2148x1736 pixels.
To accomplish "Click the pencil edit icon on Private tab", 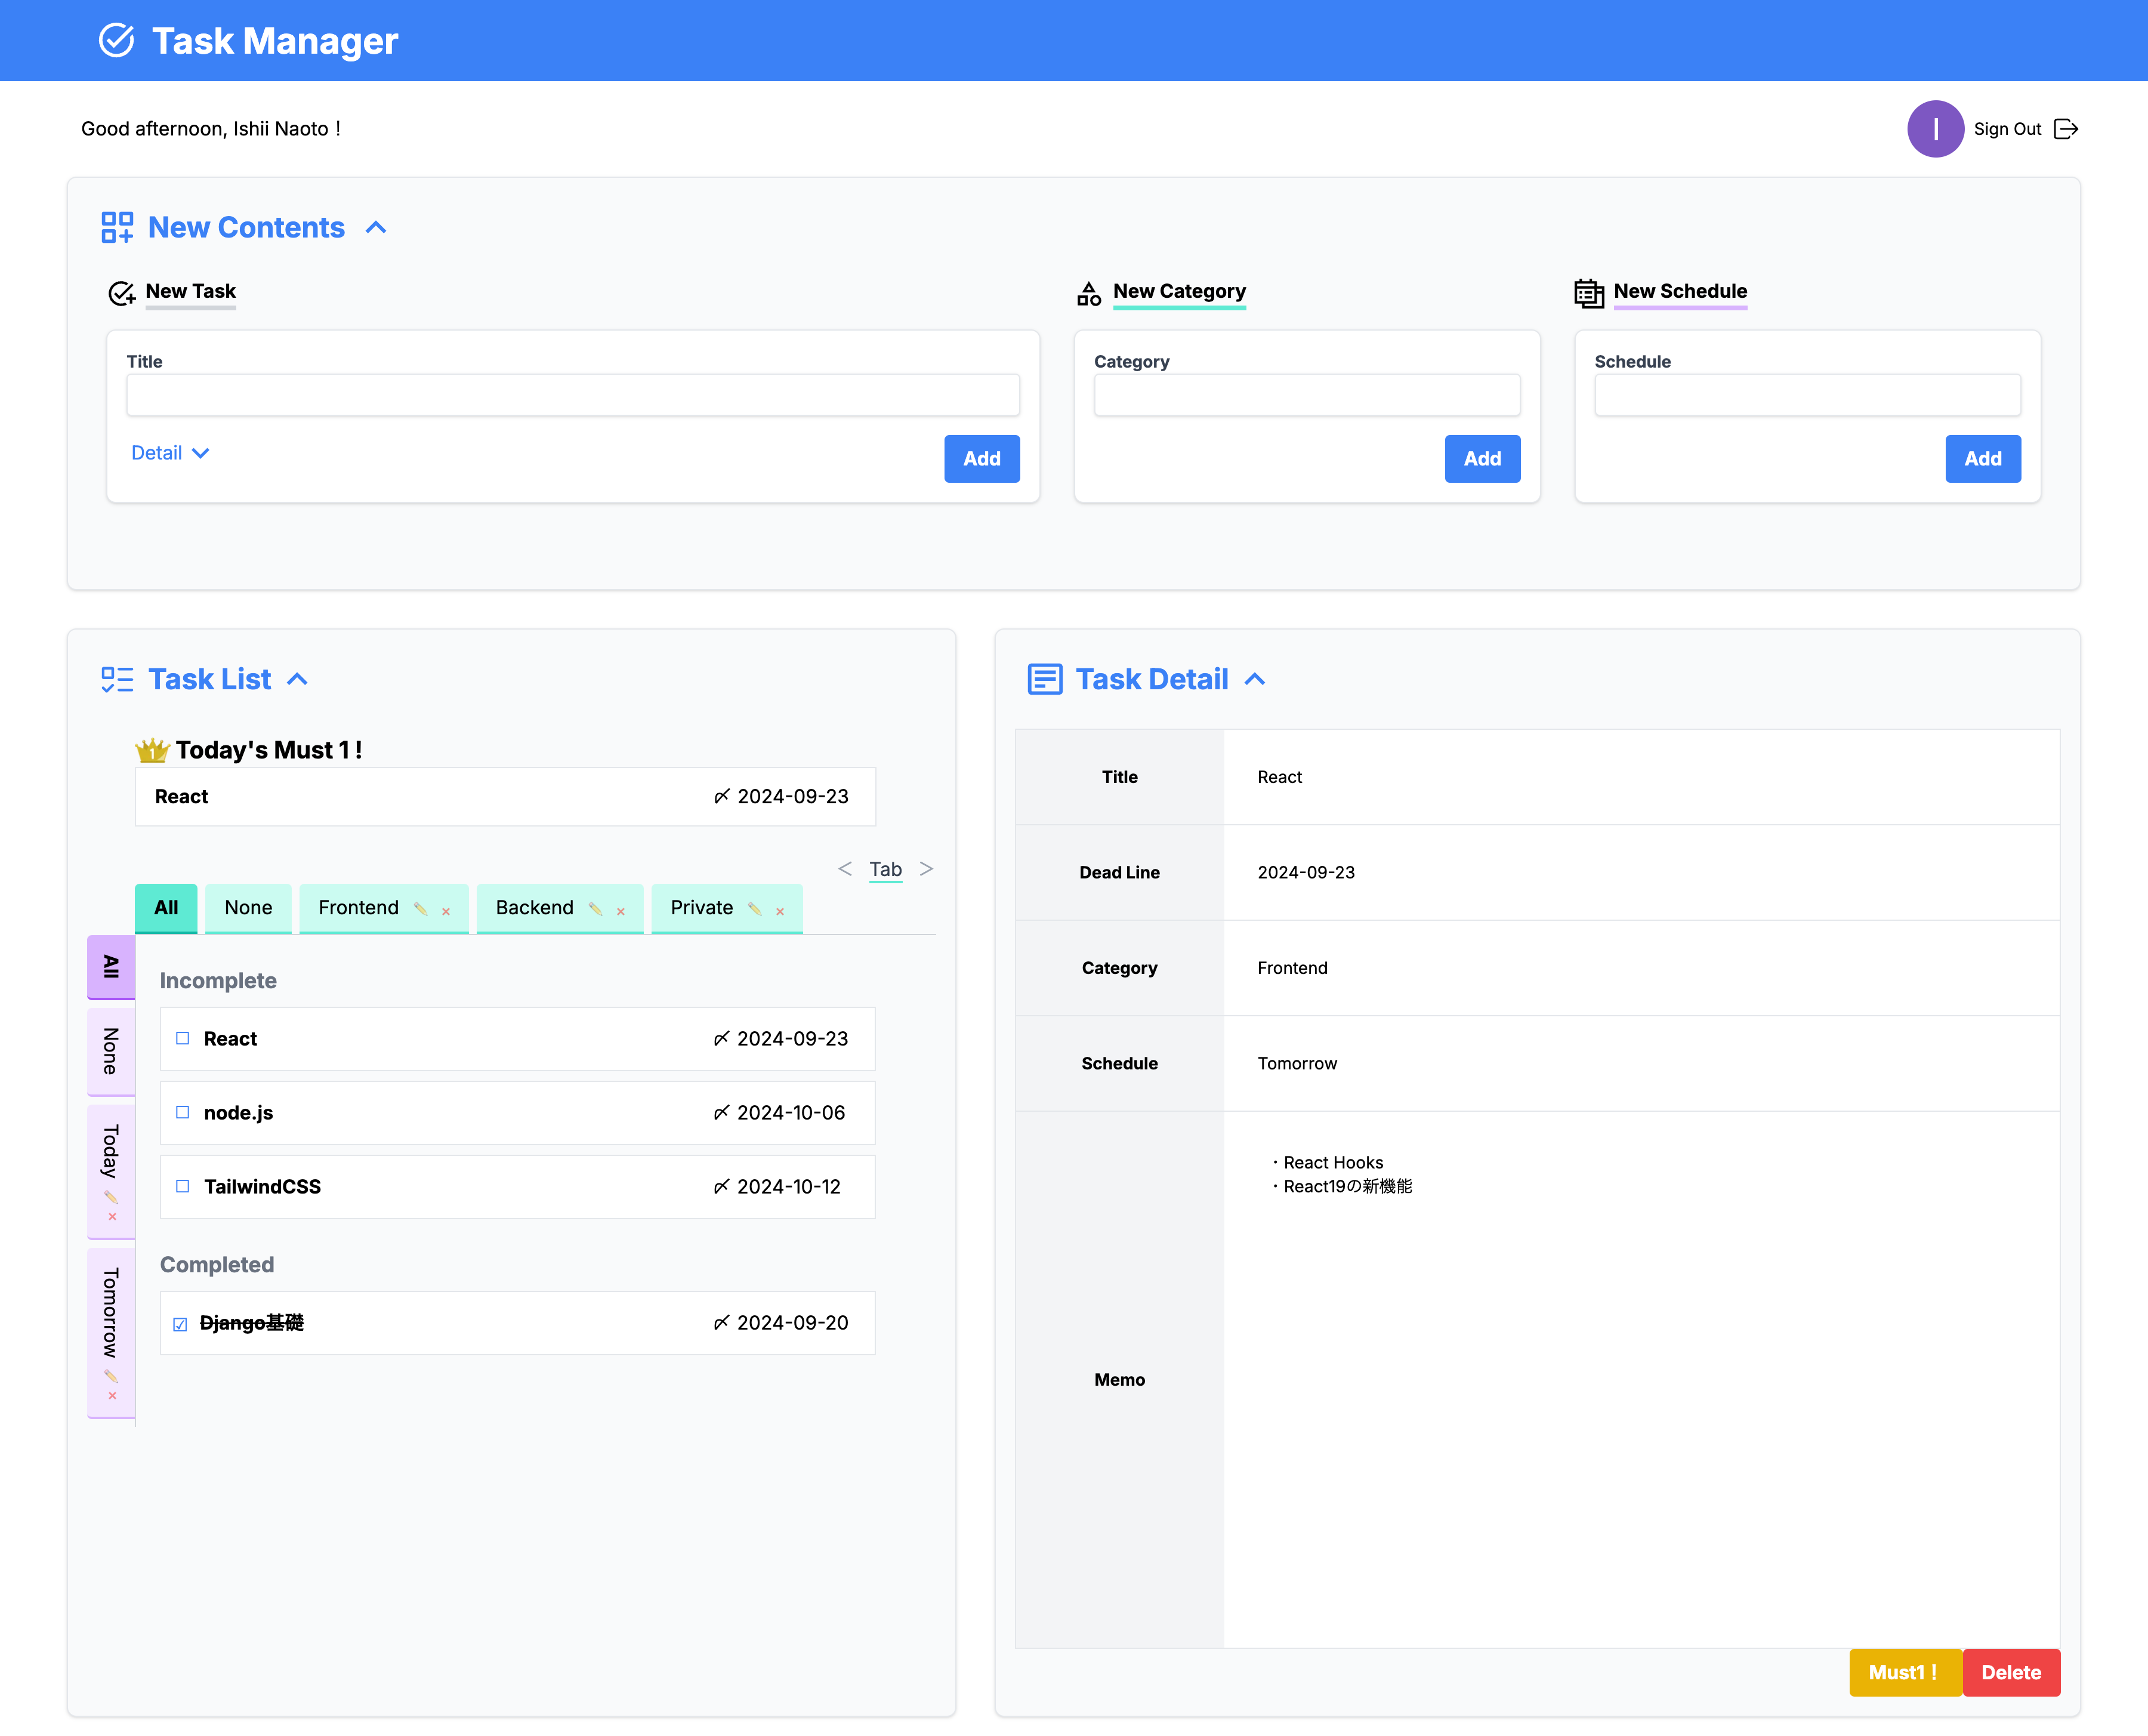I will tap(755, 909).
